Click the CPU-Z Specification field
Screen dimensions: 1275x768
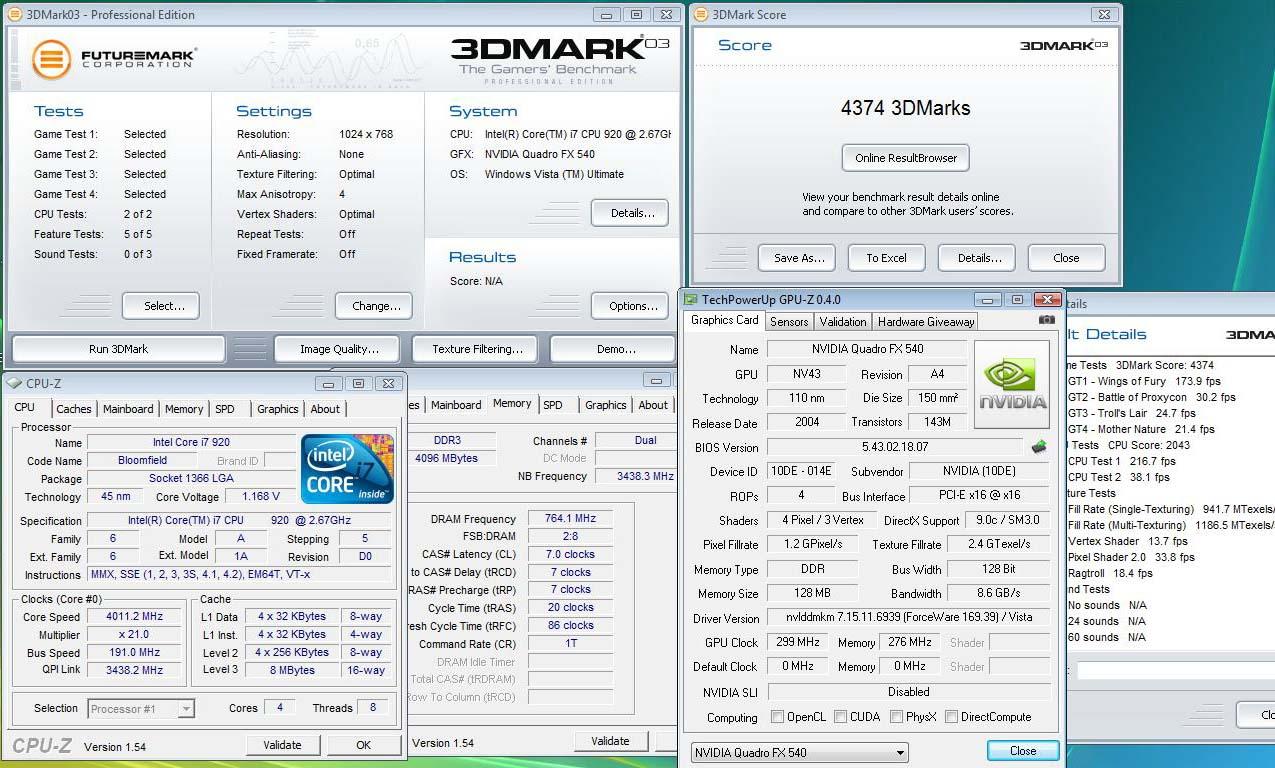240,520
